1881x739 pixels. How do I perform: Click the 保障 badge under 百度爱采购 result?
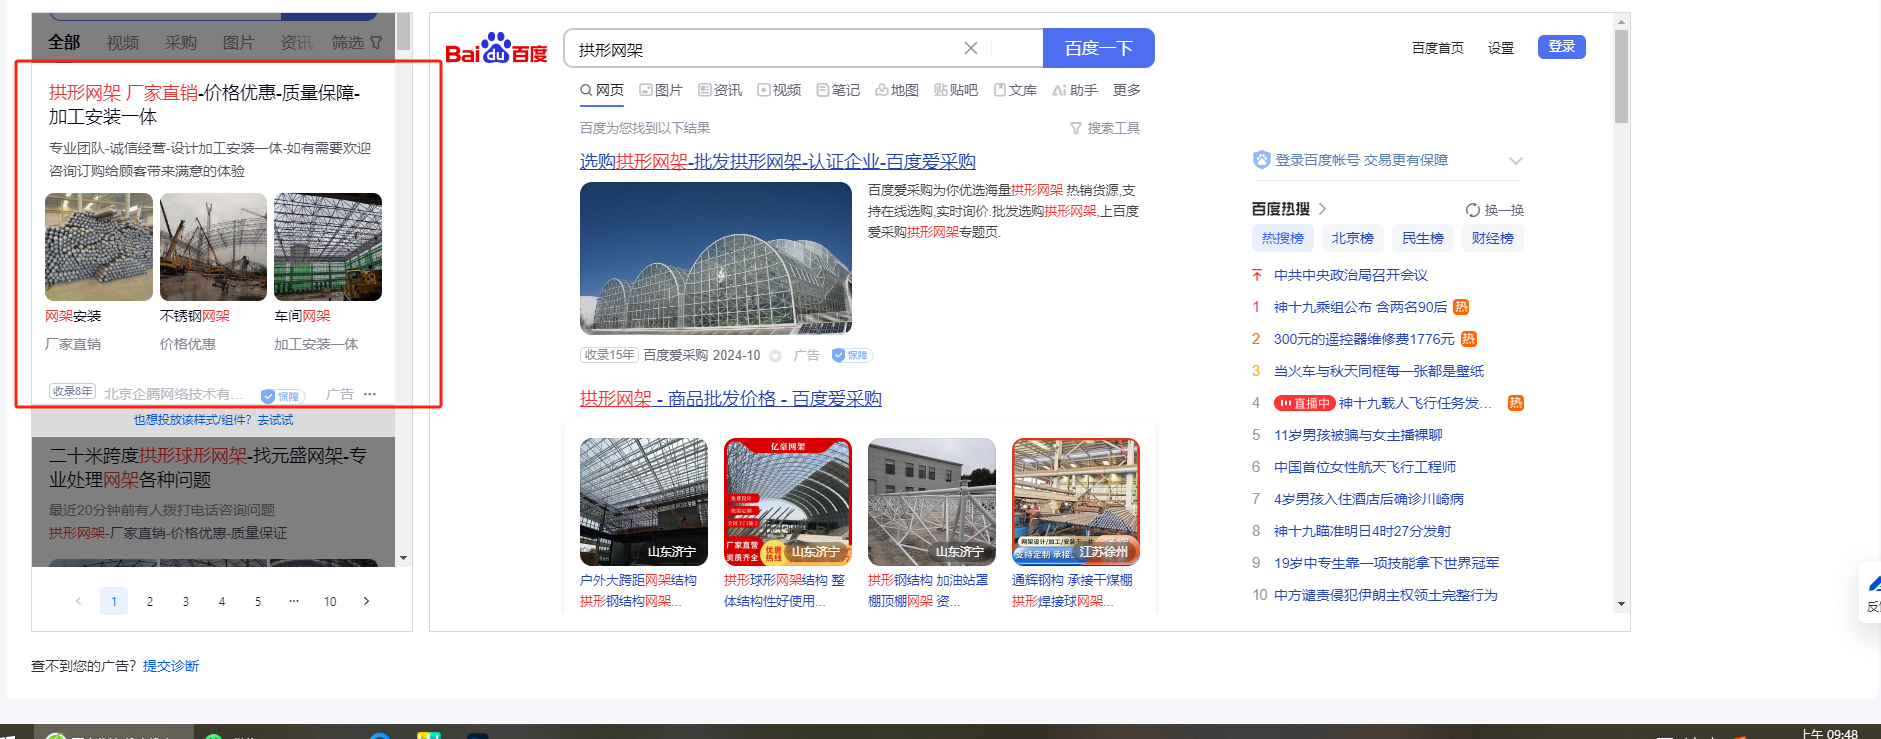[853, 355]
